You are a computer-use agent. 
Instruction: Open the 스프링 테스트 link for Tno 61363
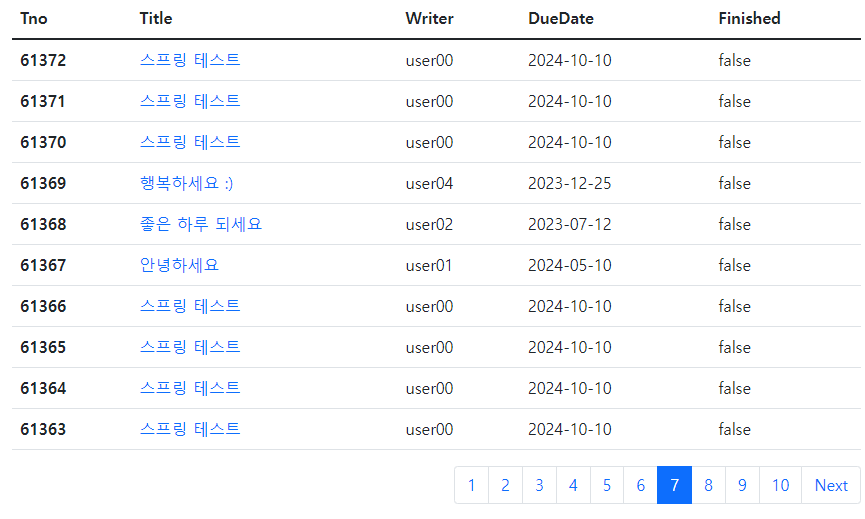(x=190, y=429)
